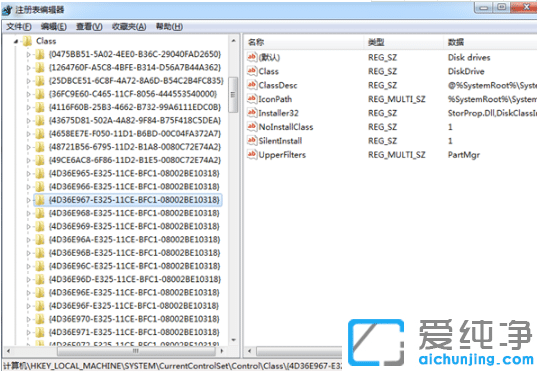Viewport: 542px width, 372px height.
Task: Click the PartMgr data cell
Action: [x=464, y=155]
